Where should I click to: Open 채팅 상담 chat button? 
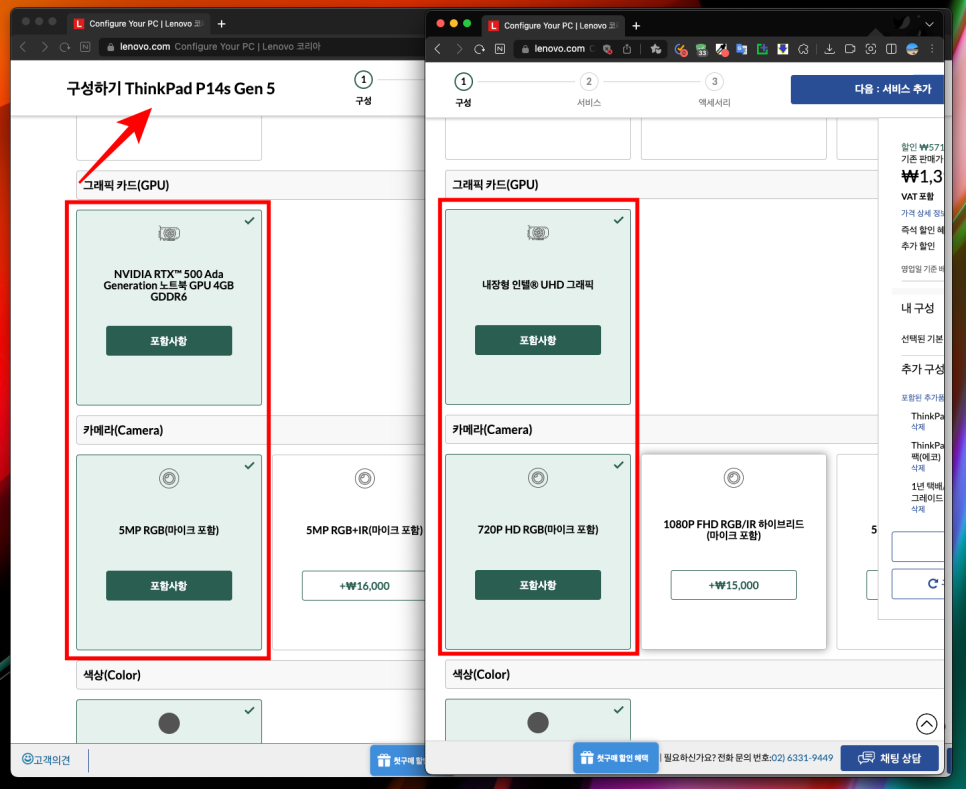(x=890, y=758)
